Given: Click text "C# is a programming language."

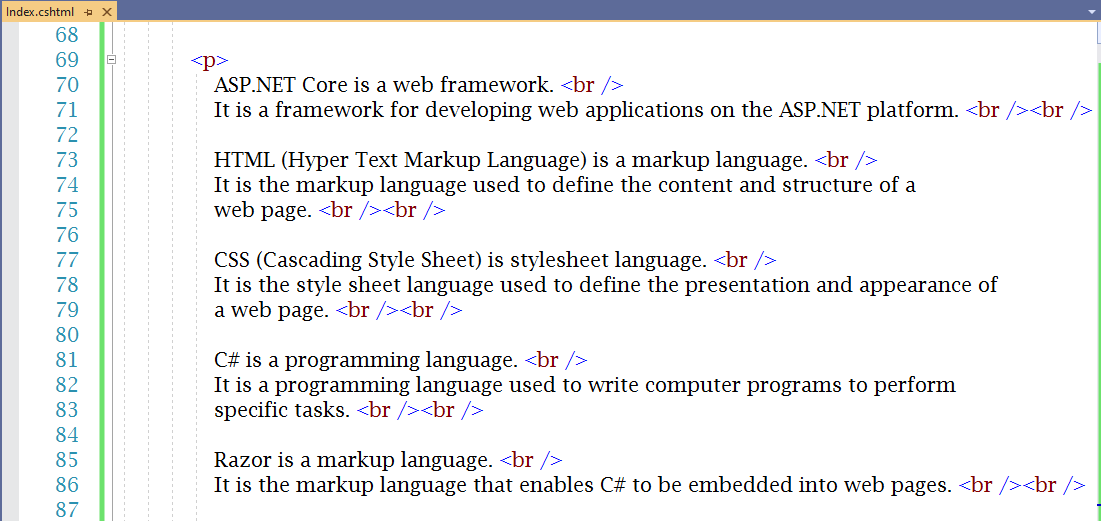Looking at the screenshot, I should click(366, 360).
